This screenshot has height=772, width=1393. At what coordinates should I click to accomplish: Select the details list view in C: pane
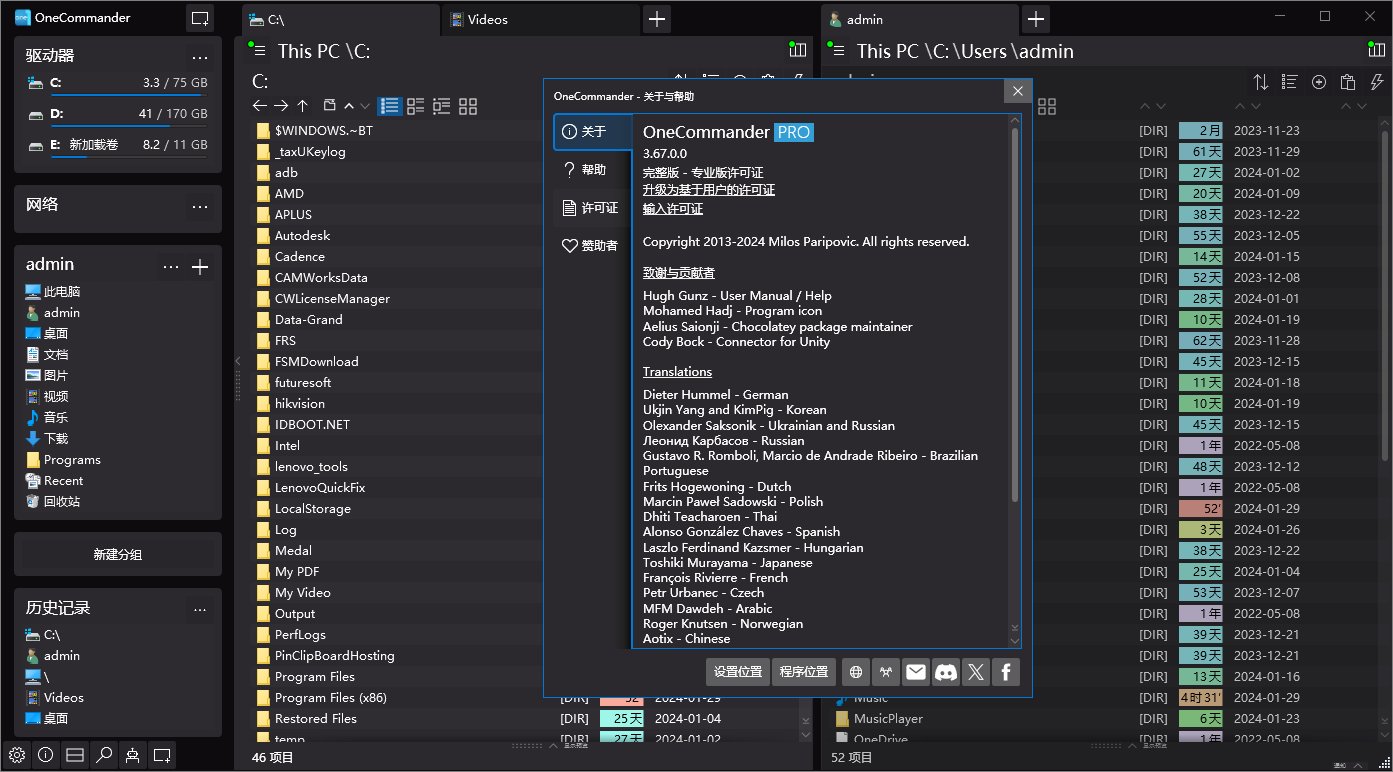pos(390,105)
